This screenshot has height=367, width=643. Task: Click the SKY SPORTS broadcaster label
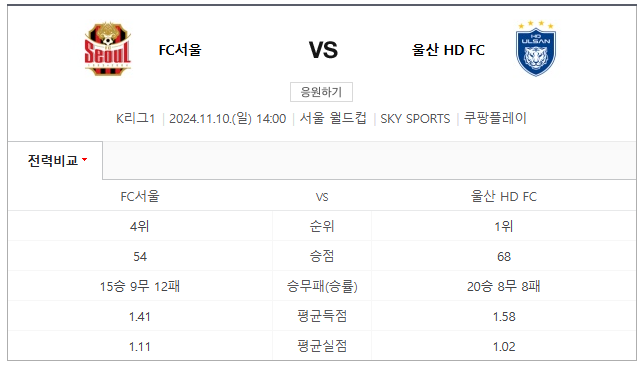(x=415, y=119)
